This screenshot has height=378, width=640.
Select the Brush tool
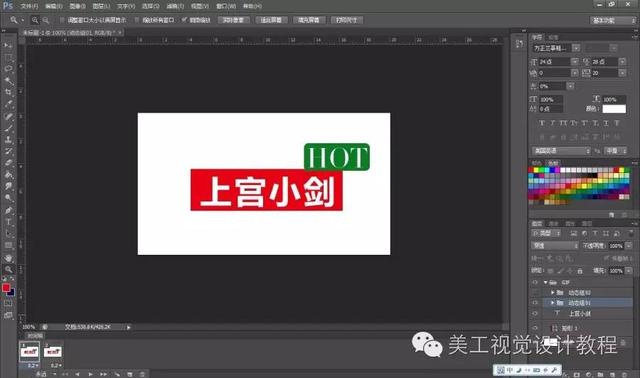(x=8, y=128)
